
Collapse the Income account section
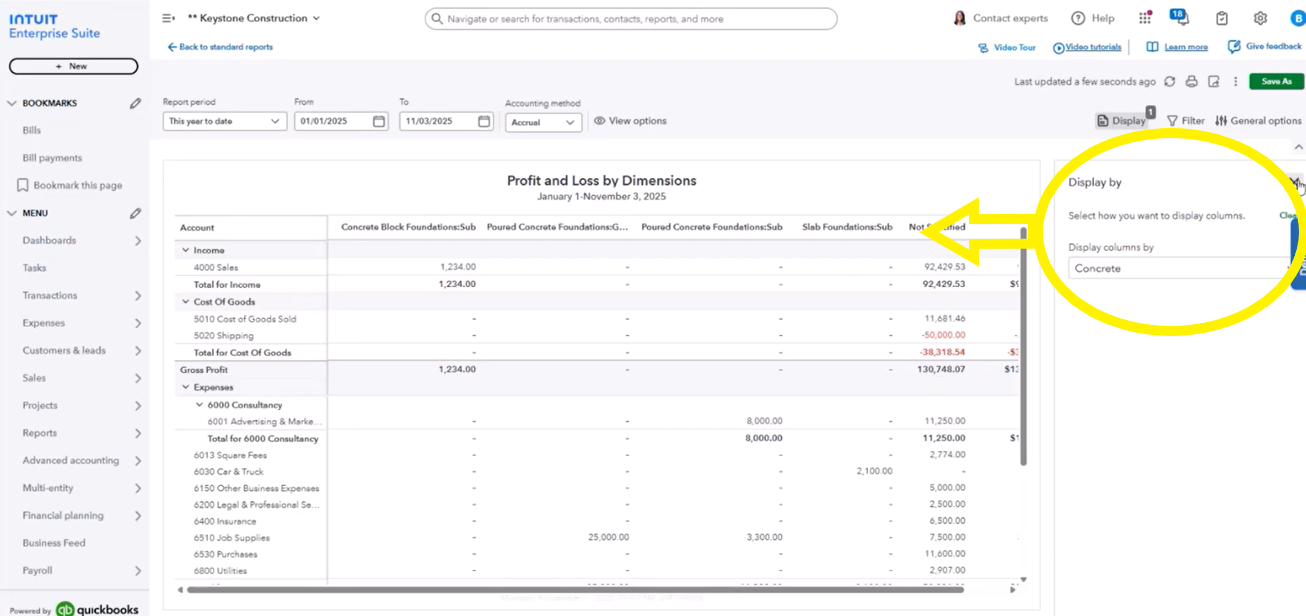click(185, 251)
